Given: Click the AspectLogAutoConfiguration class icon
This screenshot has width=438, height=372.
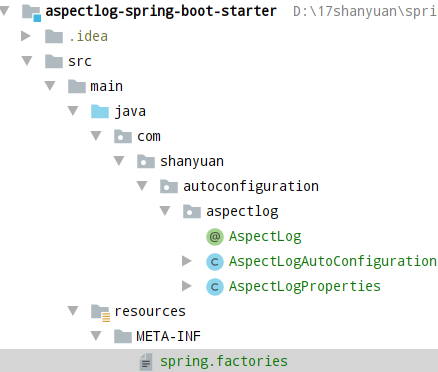Looking at the screenshot, I should 215,262.
